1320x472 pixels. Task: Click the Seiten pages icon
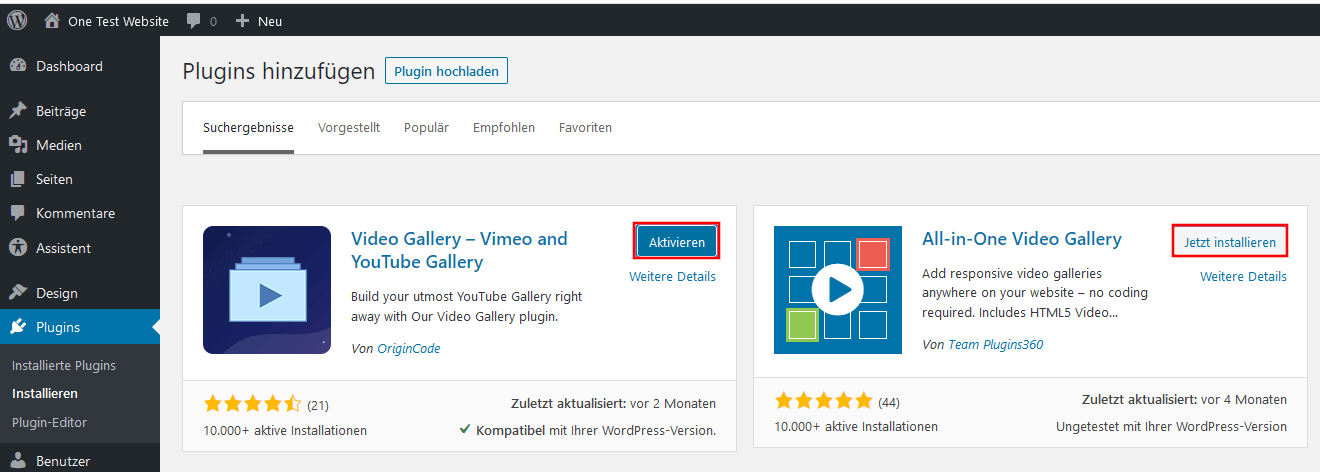click(x=17, y=179)
